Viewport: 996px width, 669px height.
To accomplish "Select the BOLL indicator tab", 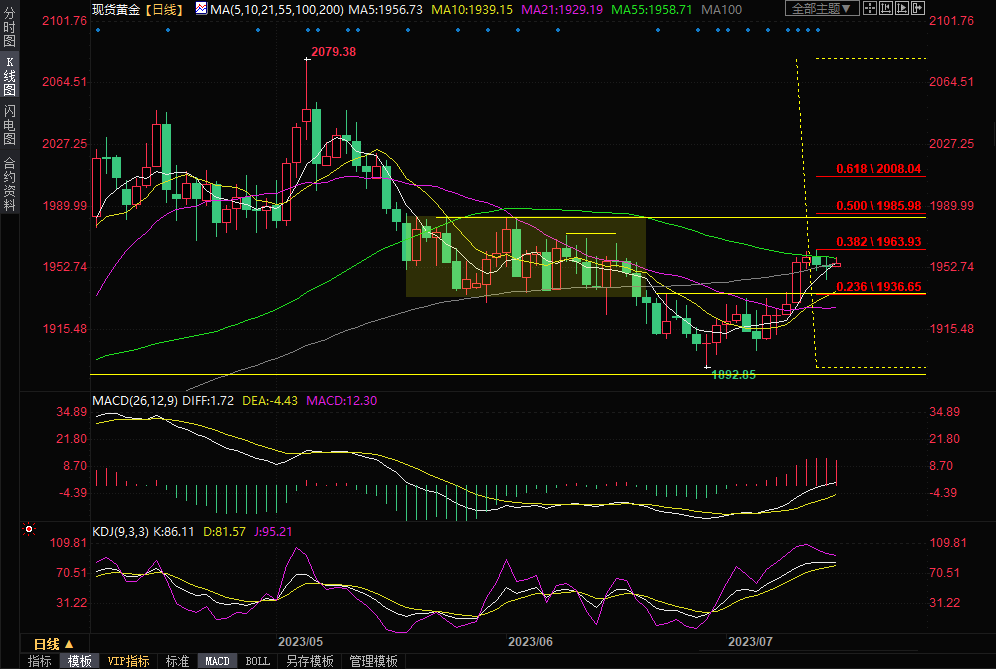I will click(x=258, y=661).
